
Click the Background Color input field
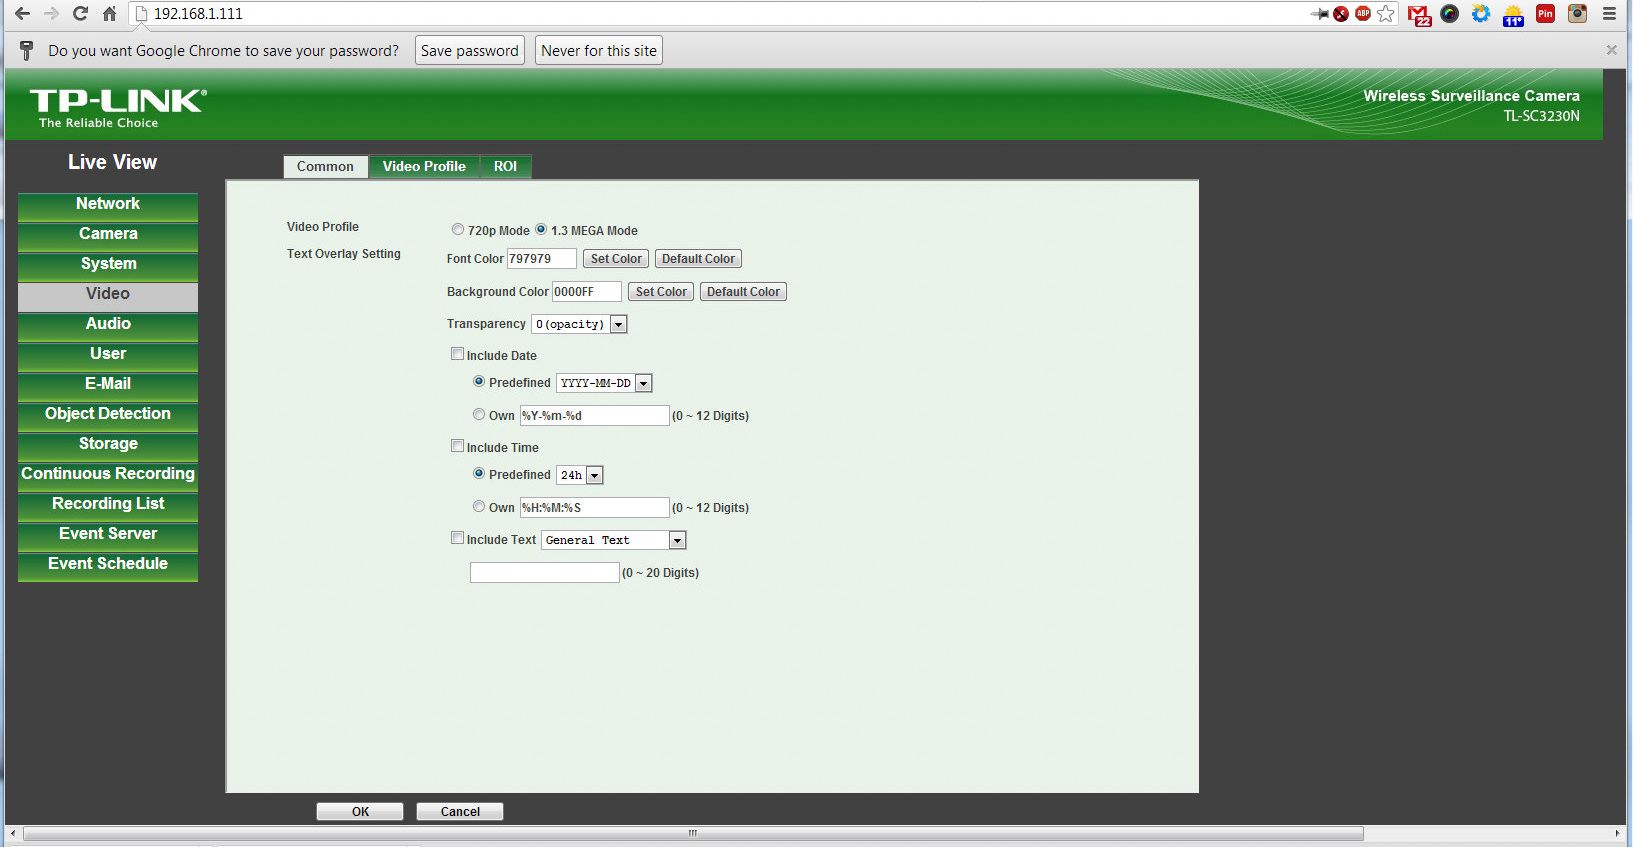586,292
